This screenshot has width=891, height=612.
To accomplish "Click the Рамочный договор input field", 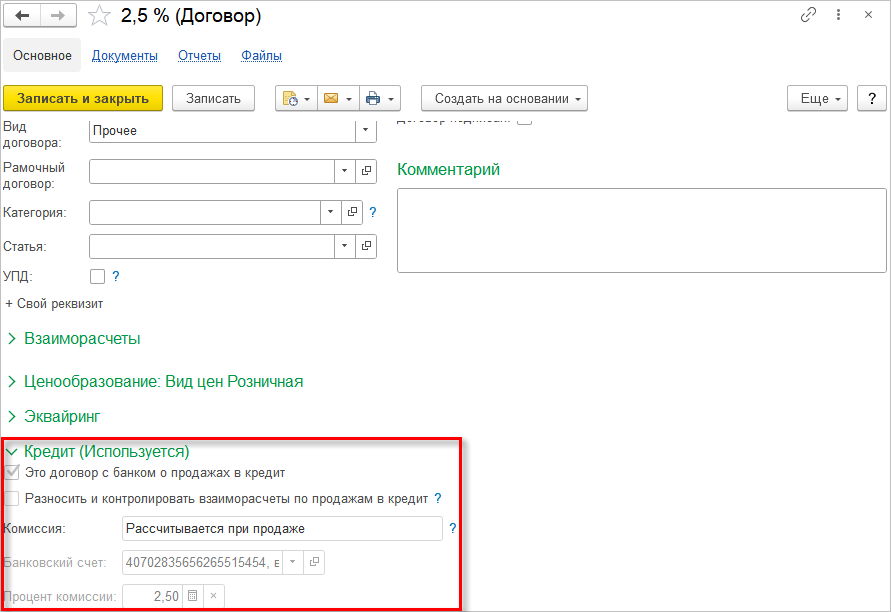I will (211, 171).
